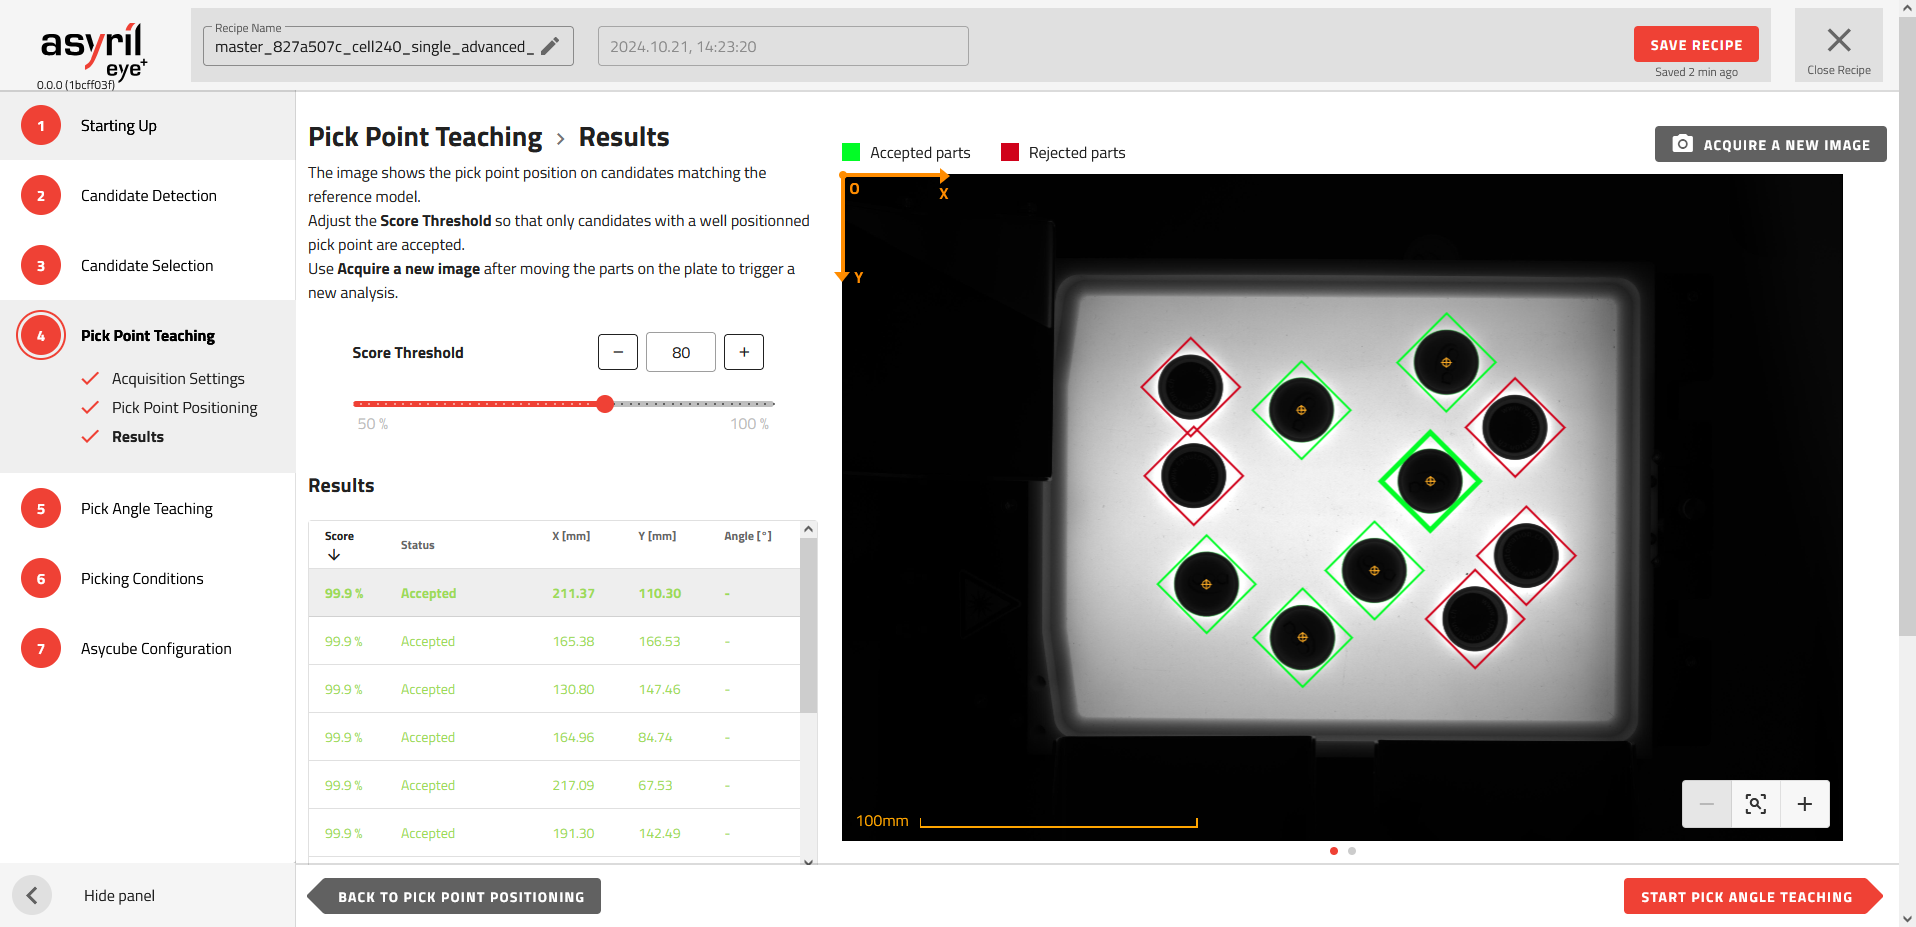Click the Score Threshold slider handle
The width and height of the screenshot is (1916, 927).
tap(604, 404)
